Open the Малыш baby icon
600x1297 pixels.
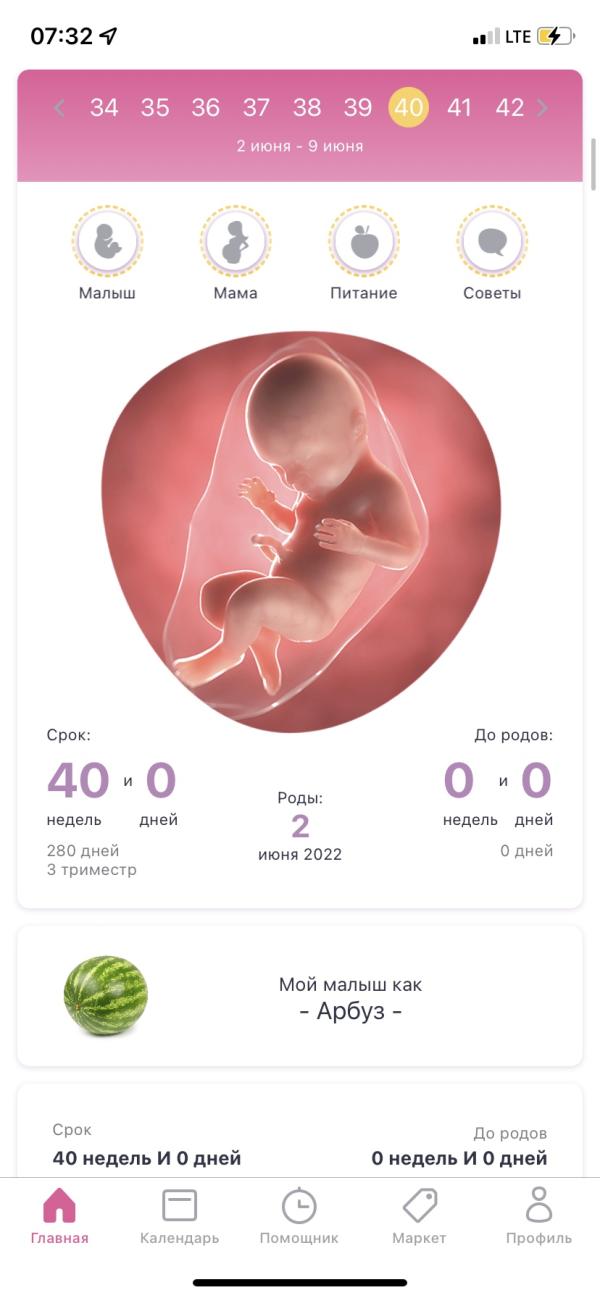107,241
